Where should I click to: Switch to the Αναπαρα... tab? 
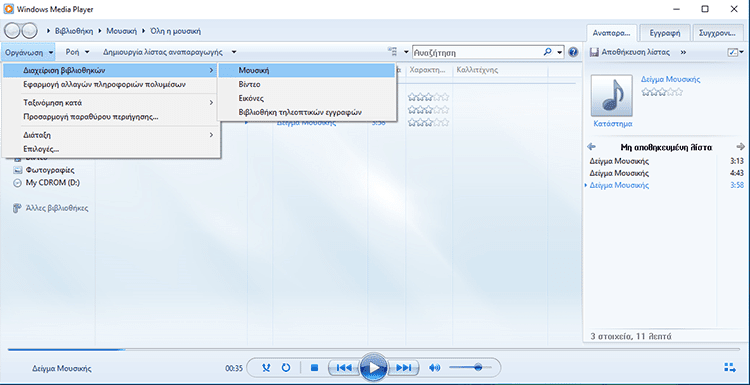click(x=612, y=33)
